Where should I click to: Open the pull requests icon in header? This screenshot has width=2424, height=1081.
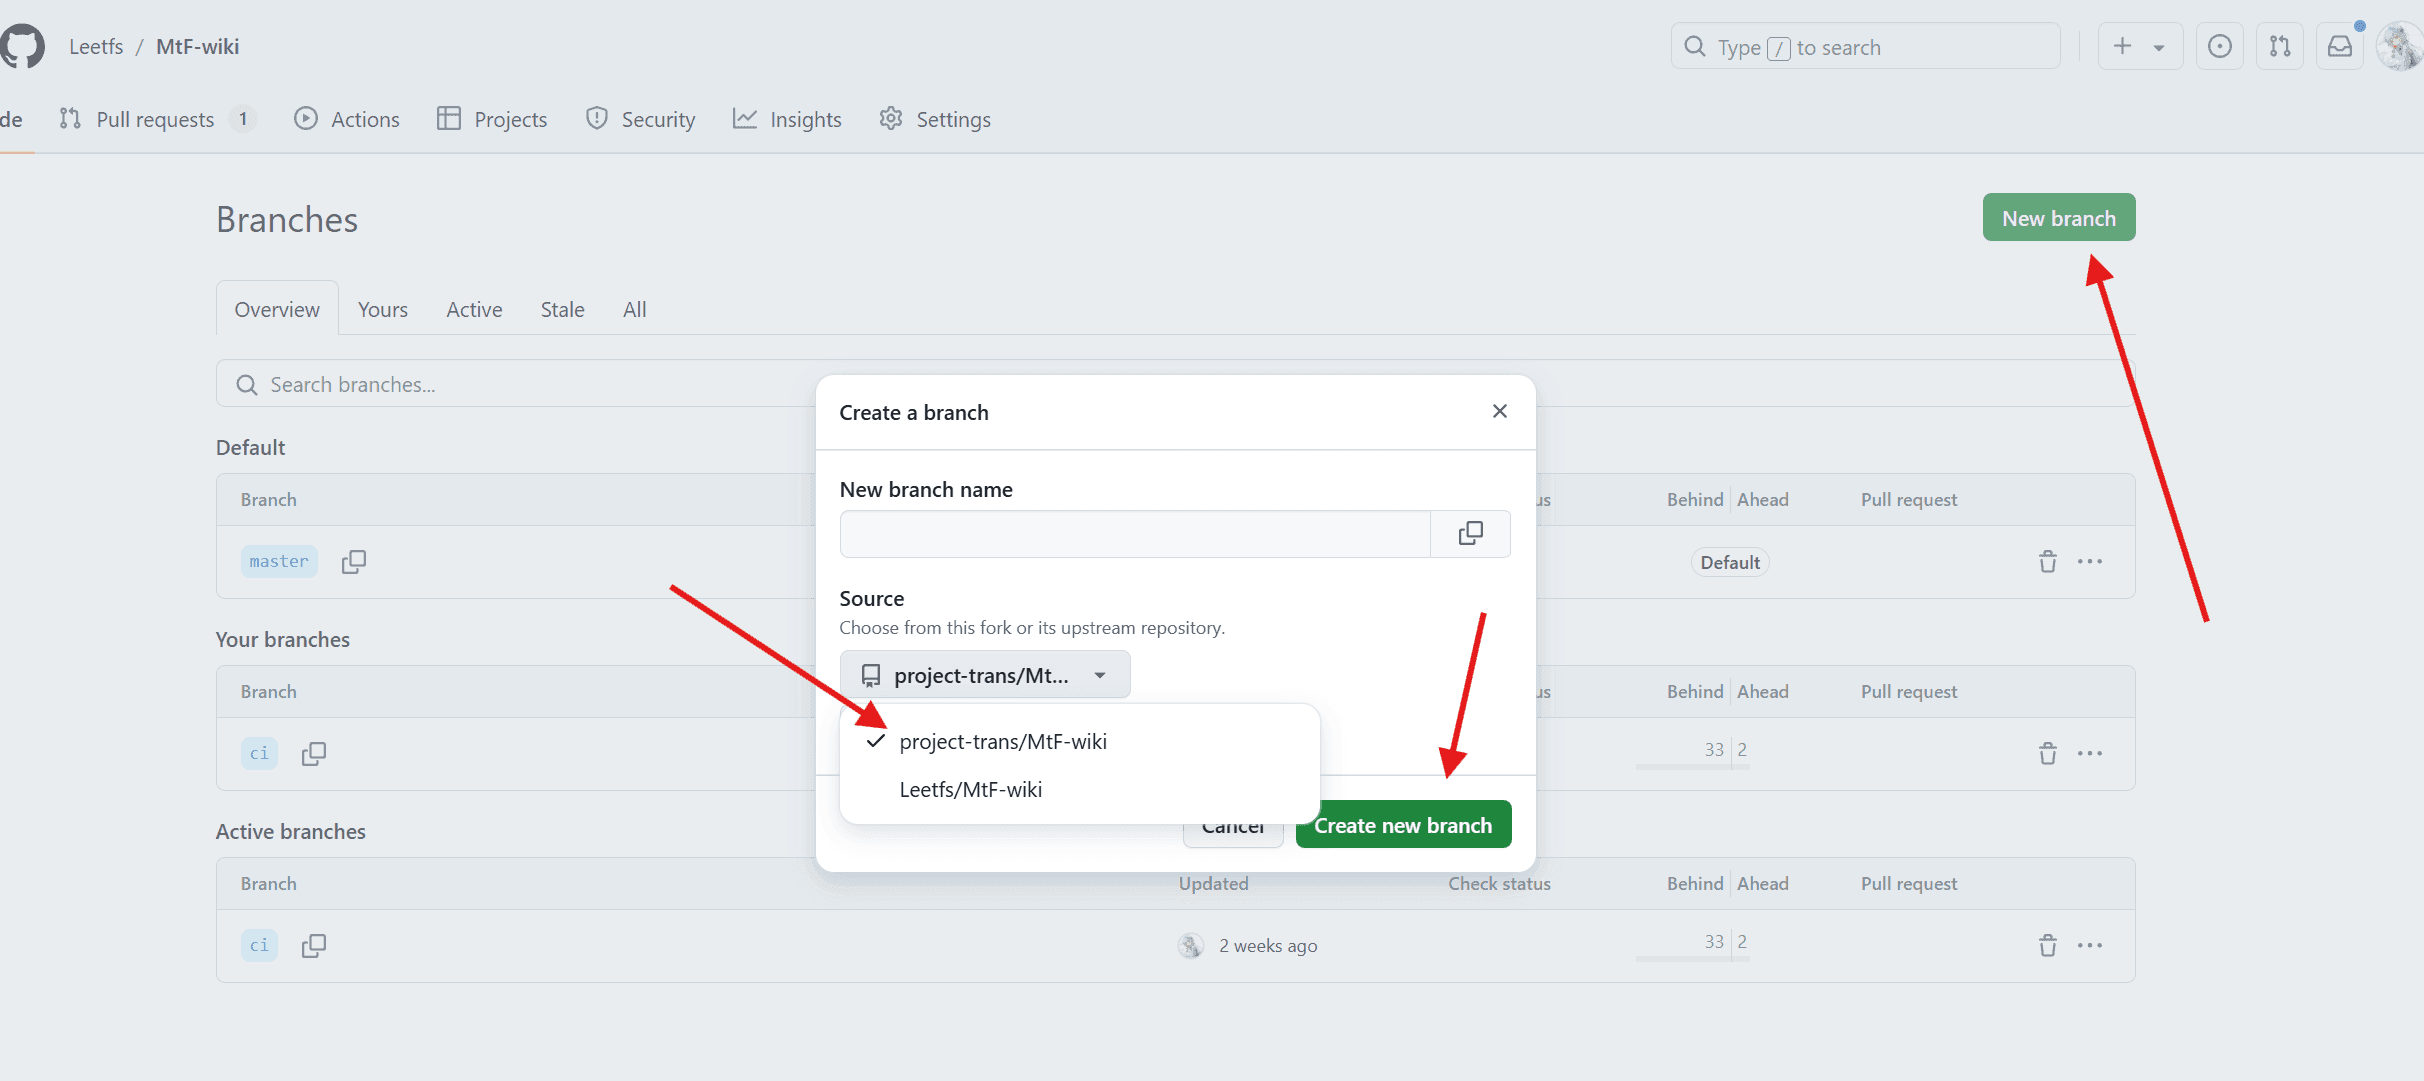[x=2279, y=47]
